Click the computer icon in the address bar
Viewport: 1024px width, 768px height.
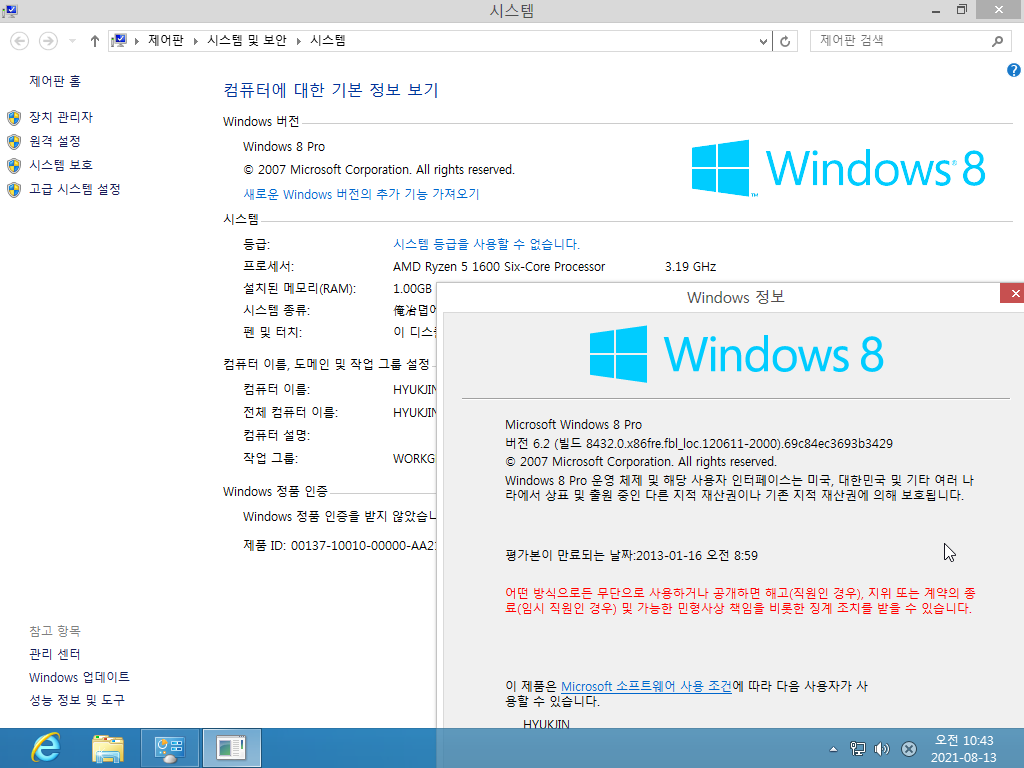(119, 41)
